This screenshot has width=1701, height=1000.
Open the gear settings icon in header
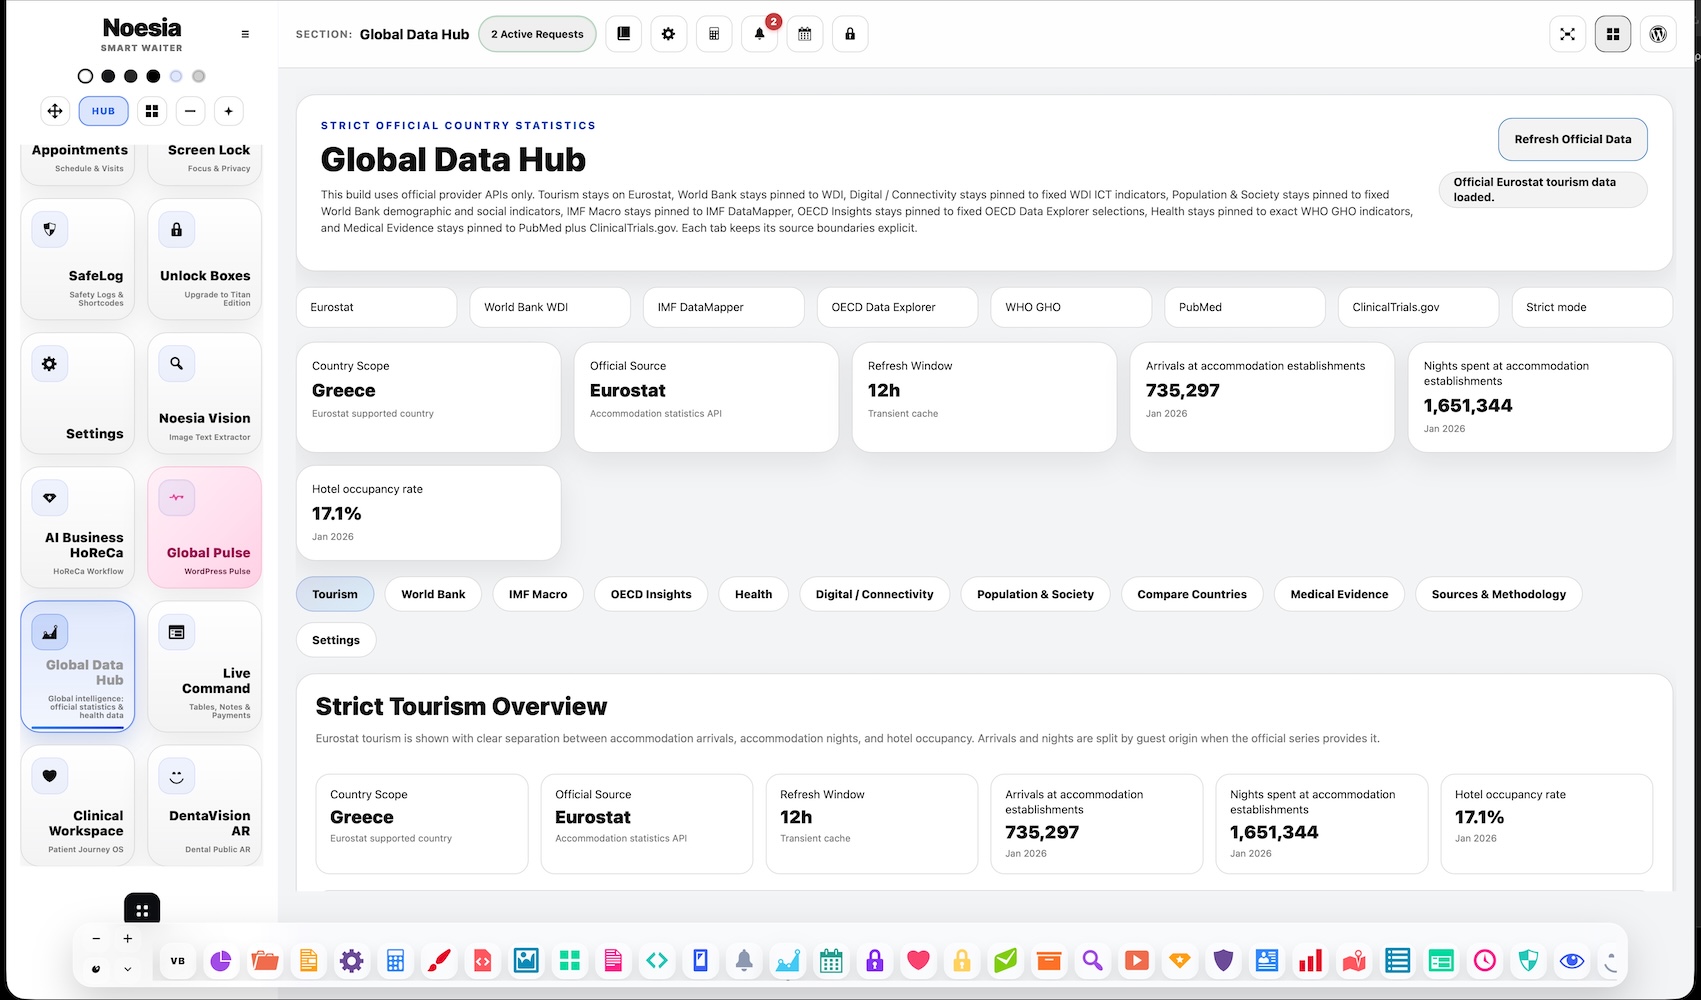click(668, 34)
